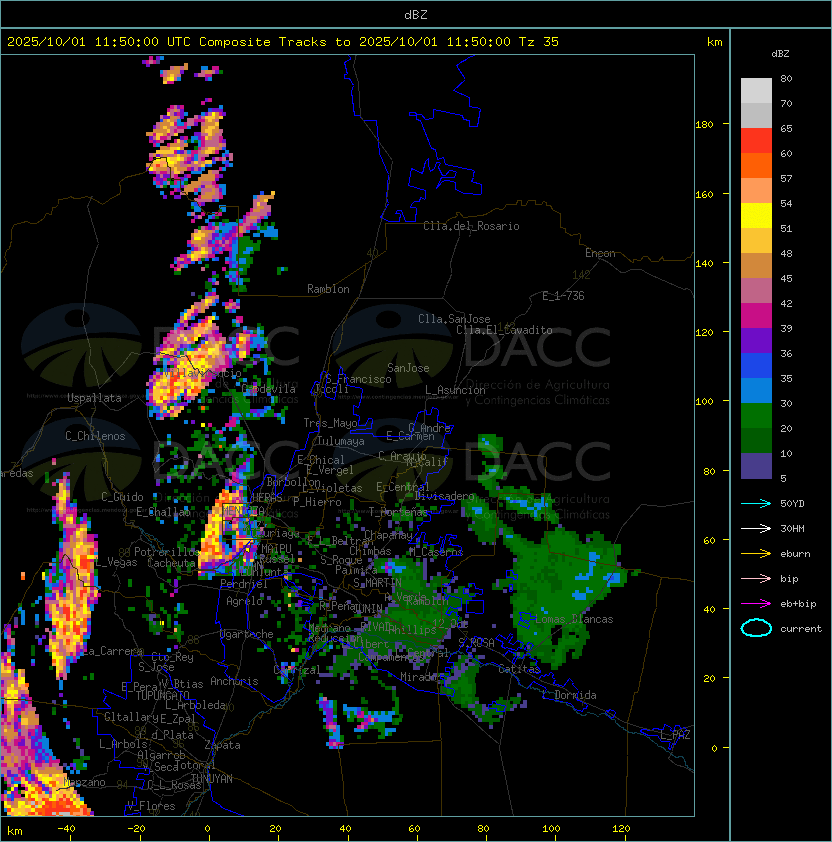Click the 'S_Francisco' map label
The height and width of the screenshot is (842, 832).
click(x=358, y=379)
